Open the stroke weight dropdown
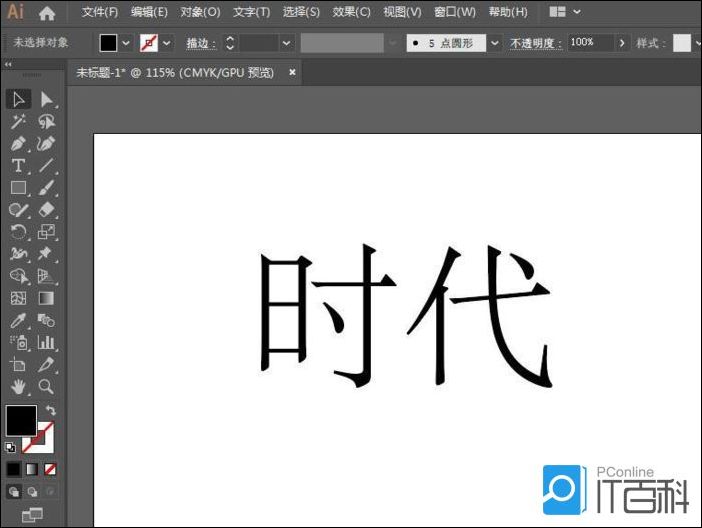Screen dimensions: 702x528 (287, 43)
